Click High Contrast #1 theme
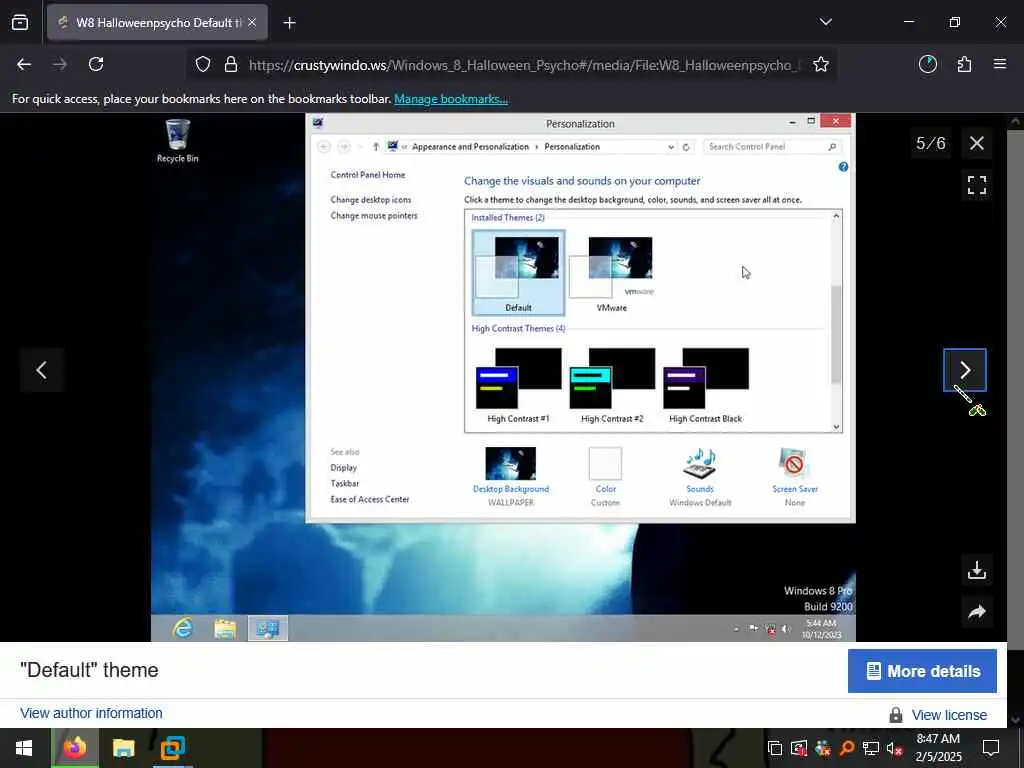 tap(519, 385)
